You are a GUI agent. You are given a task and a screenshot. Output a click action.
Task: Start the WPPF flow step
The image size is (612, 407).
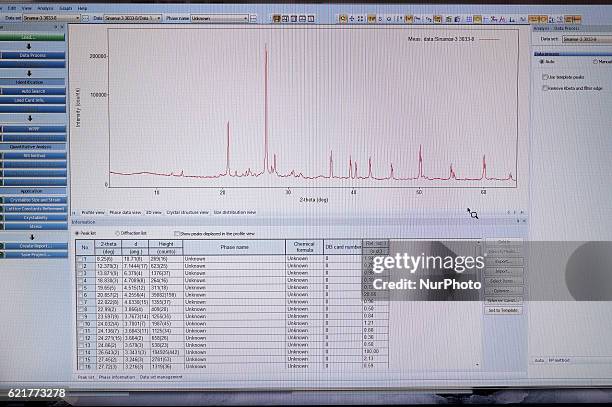pyautogui.click(x=33, y=129)
